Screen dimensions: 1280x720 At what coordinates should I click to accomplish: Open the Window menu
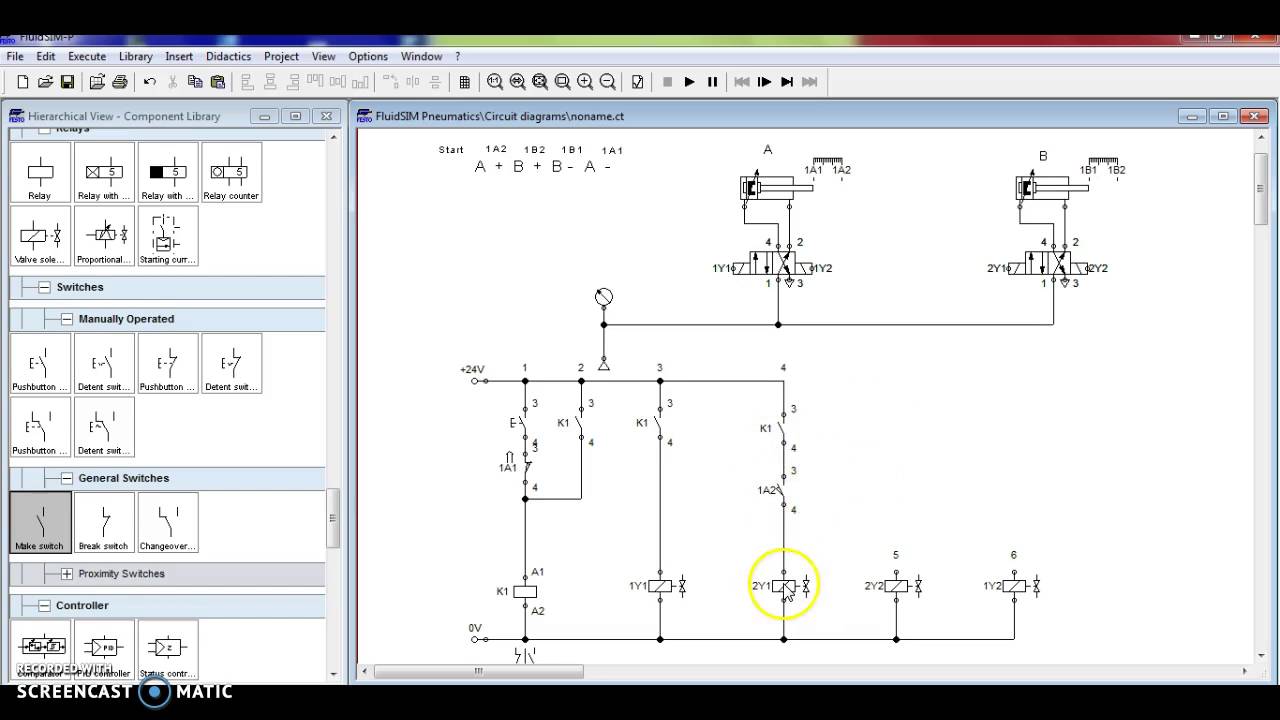(421, 57)
